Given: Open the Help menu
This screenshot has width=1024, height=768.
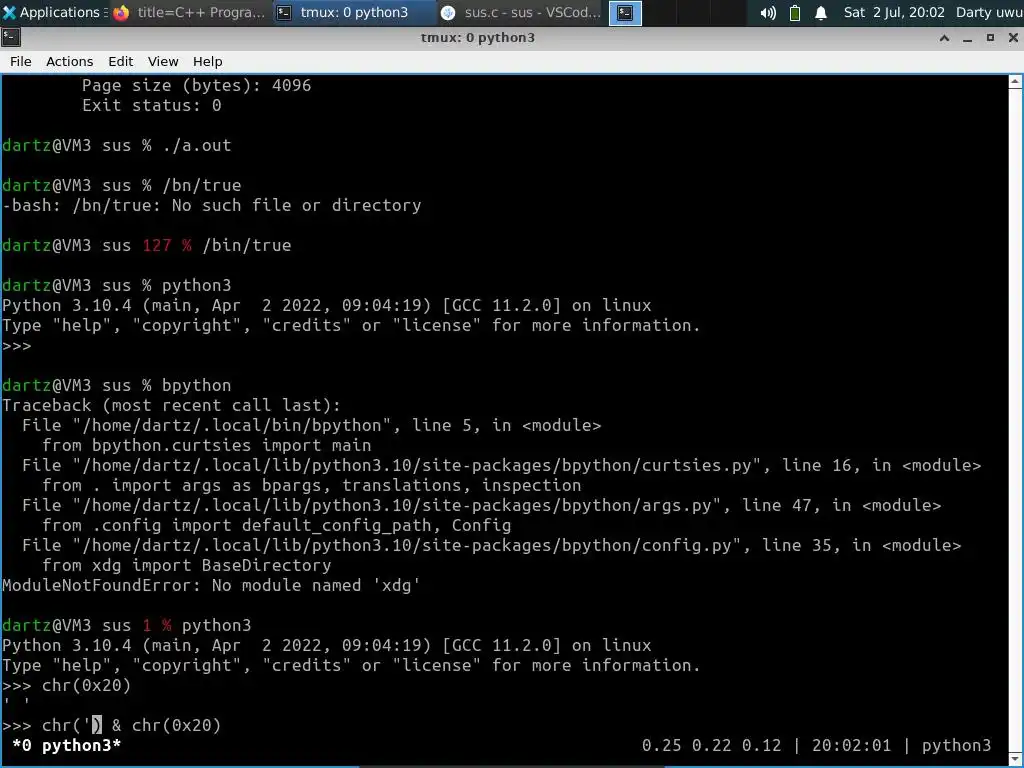Looking at the screenshot, I should tap(208, 61).
